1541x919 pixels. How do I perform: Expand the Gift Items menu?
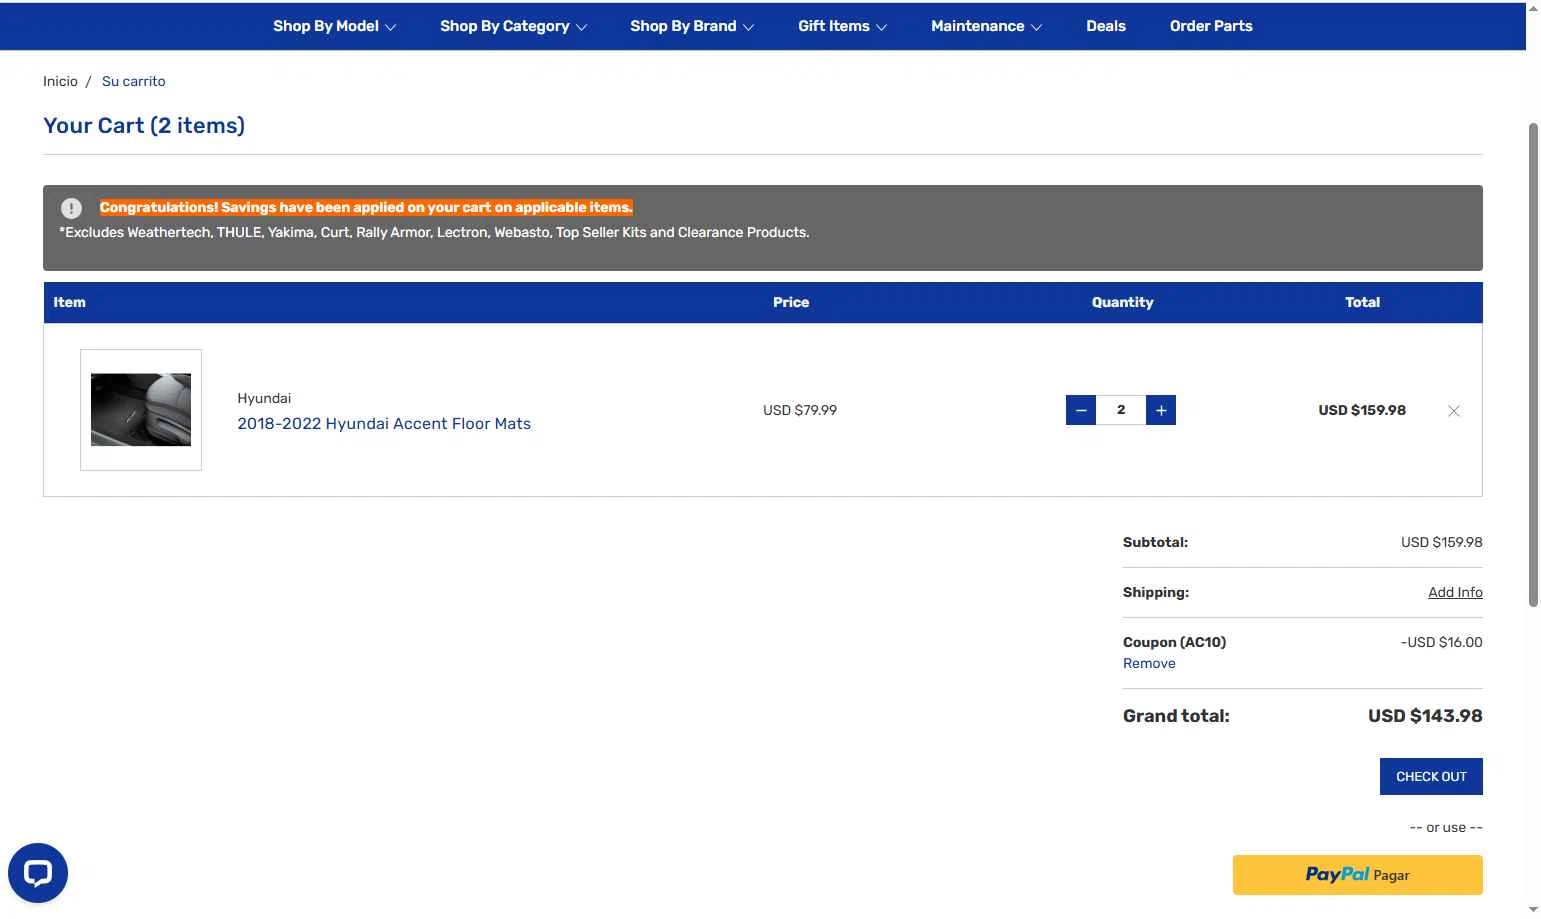[x=842, y=26]
